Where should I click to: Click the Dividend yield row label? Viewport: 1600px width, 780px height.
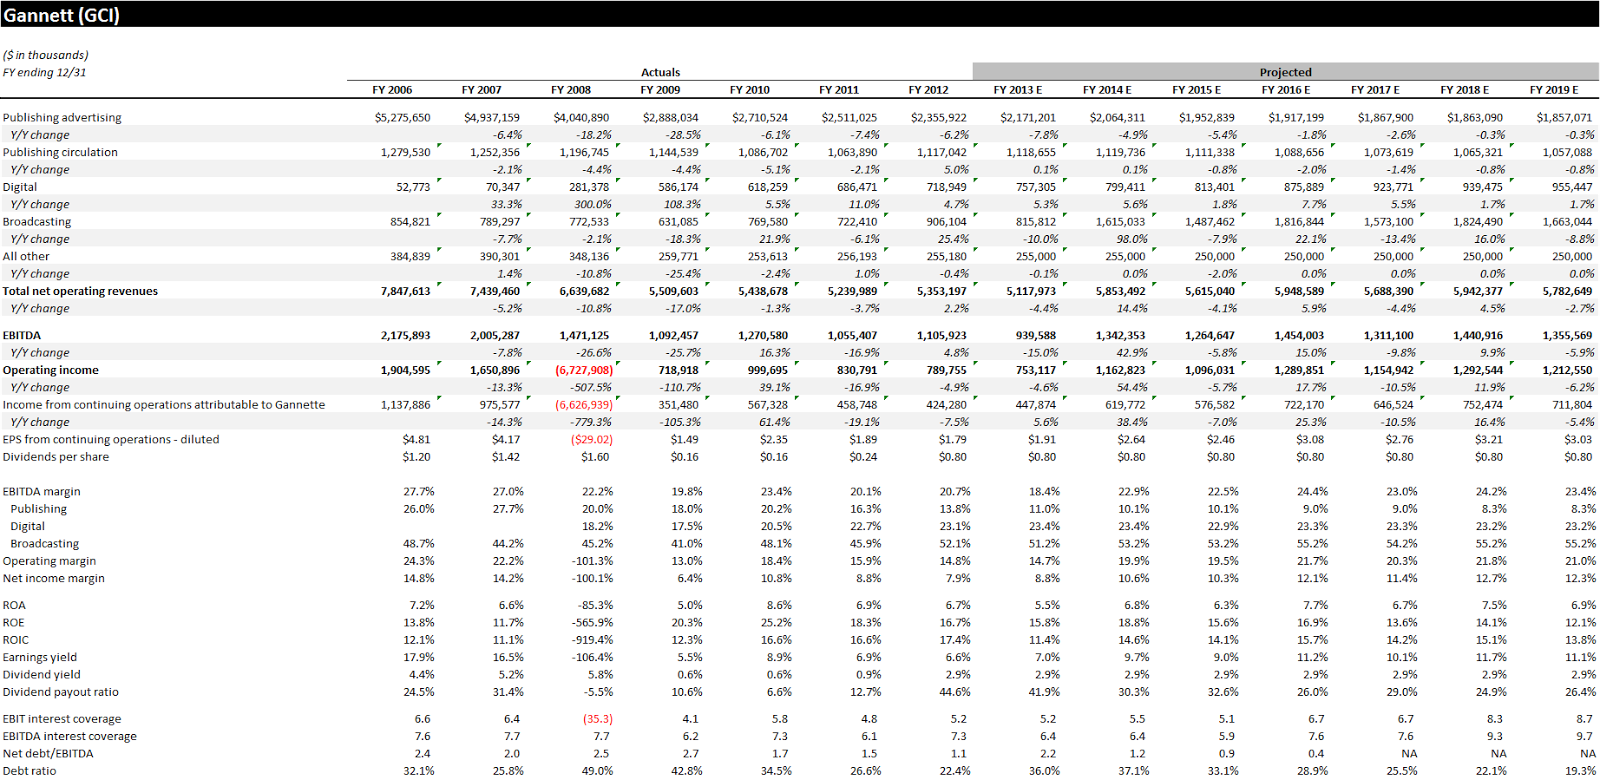41,674
